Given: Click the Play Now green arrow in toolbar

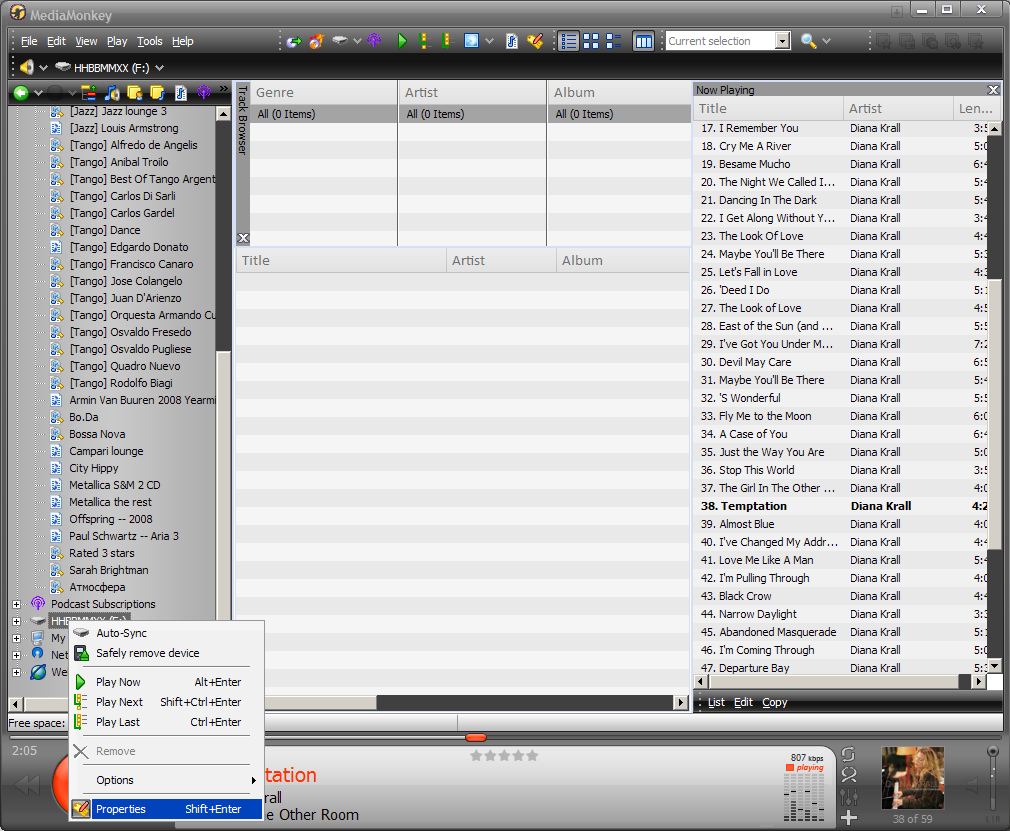Looking at the screenshot, I should coord(402,41).
